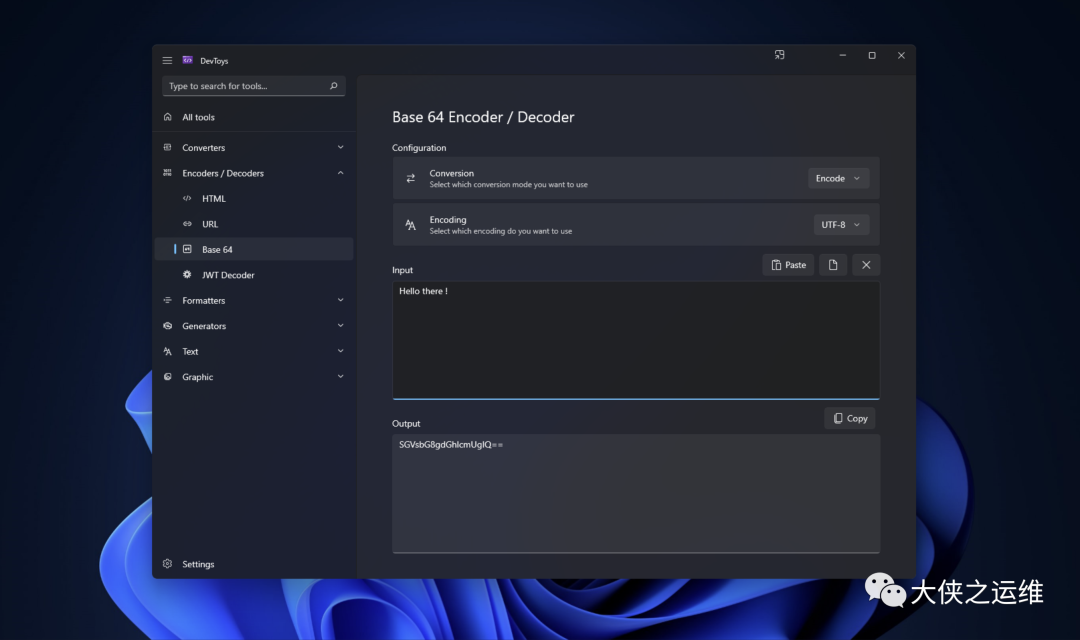1080x640 pixels.
Task: Click the DevToys app logo icon
Action: coord(187,61)
